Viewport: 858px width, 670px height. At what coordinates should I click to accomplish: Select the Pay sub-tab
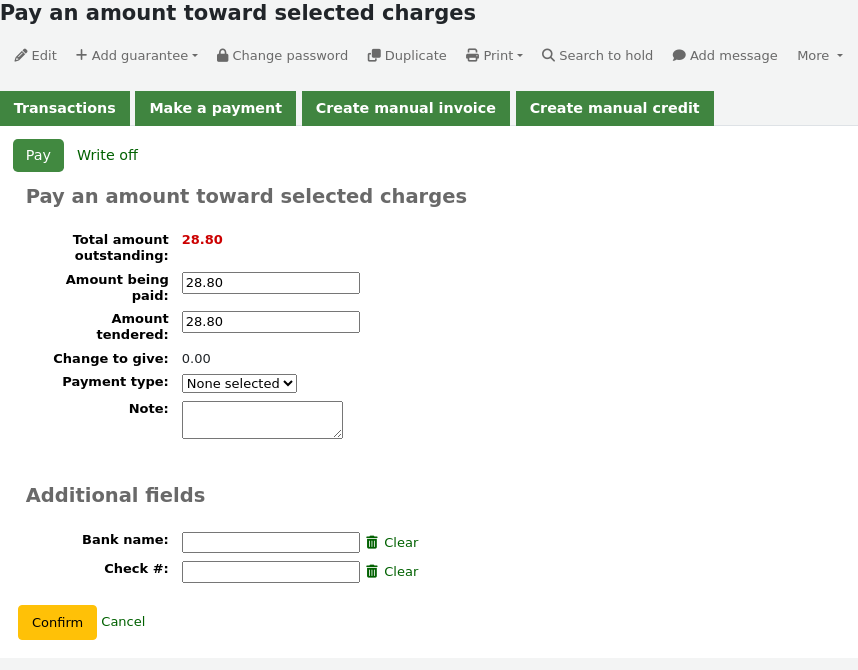pos(38,155)
